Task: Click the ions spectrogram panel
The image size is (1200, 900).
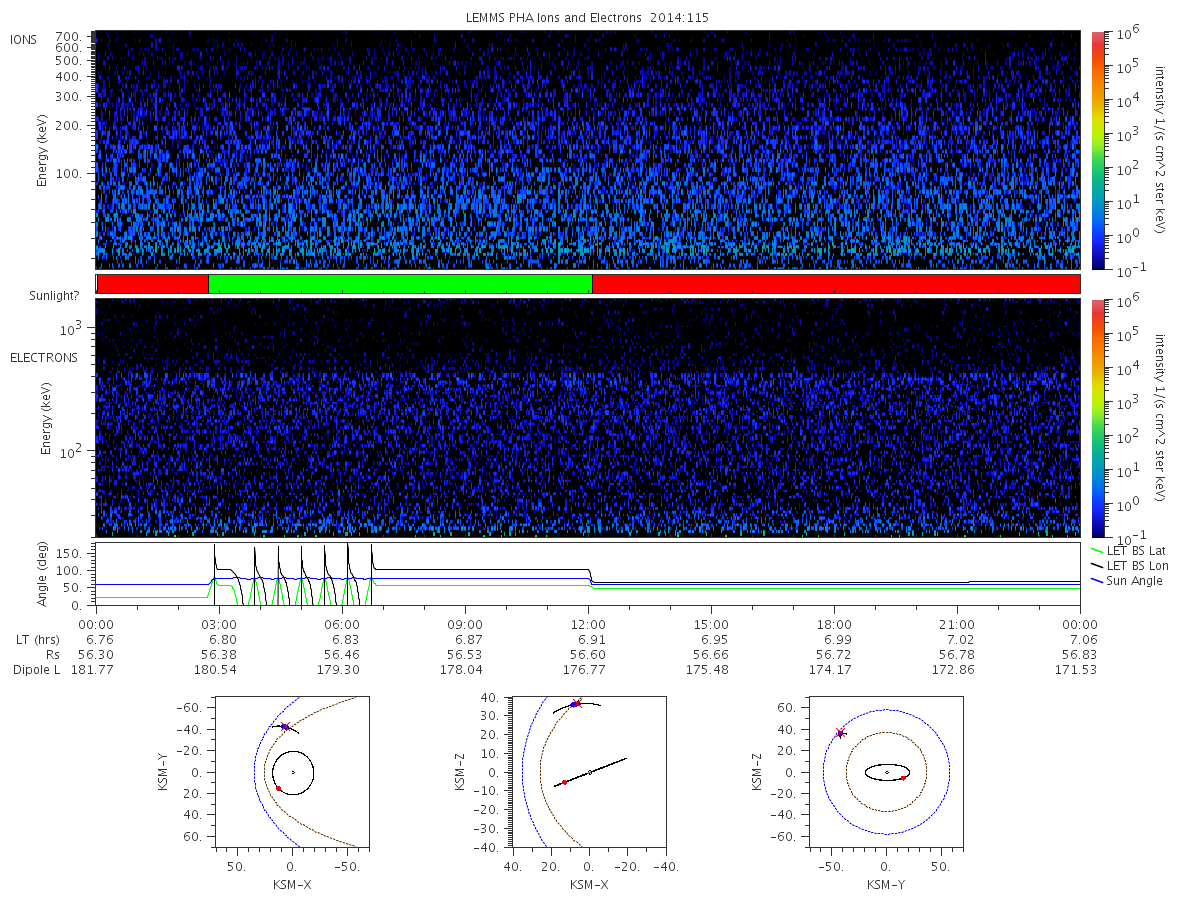Action: (587, 150)
